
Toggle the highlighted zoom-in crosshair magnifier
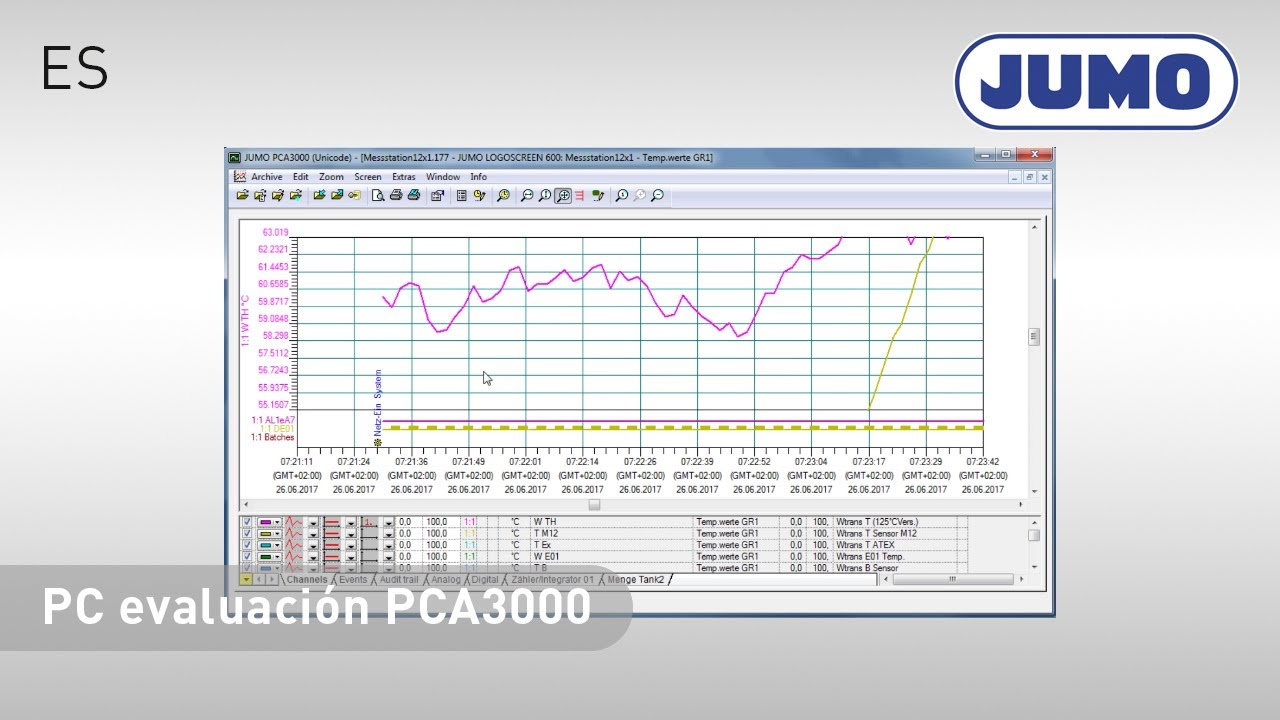coord(563,196)
